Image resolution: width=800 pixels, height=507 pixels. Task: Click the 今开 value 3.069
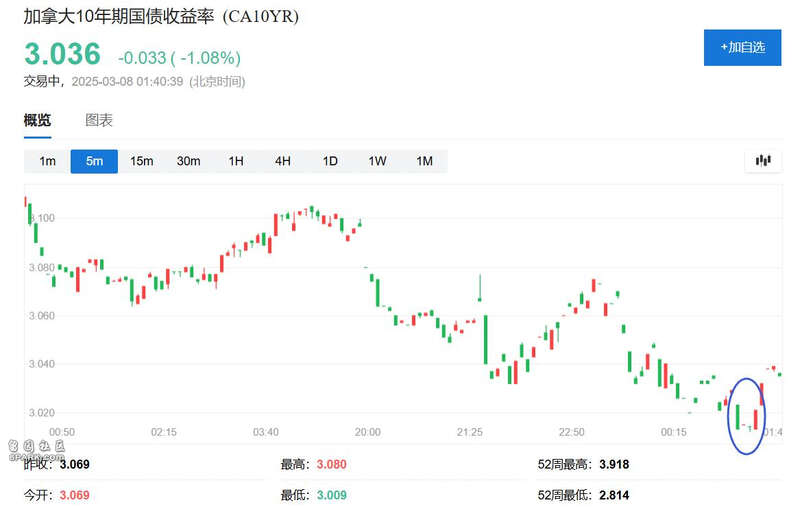coord(74,495)
